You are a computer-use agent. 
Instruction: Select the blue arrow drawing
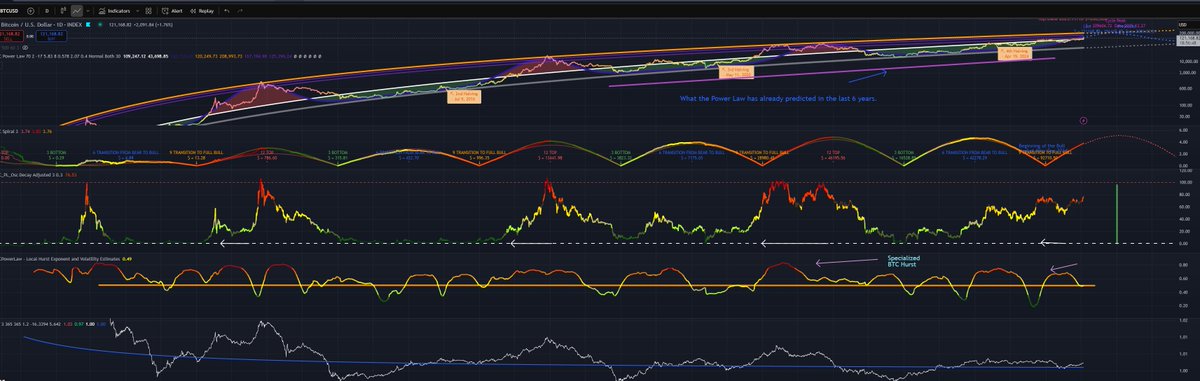(868, 76)
